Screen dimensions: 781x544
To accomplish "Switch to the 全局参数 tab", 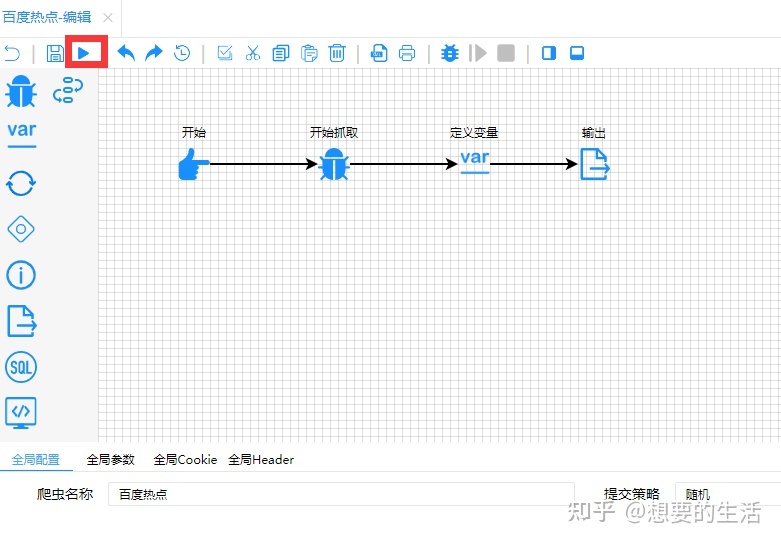I will tap(111, 459).
